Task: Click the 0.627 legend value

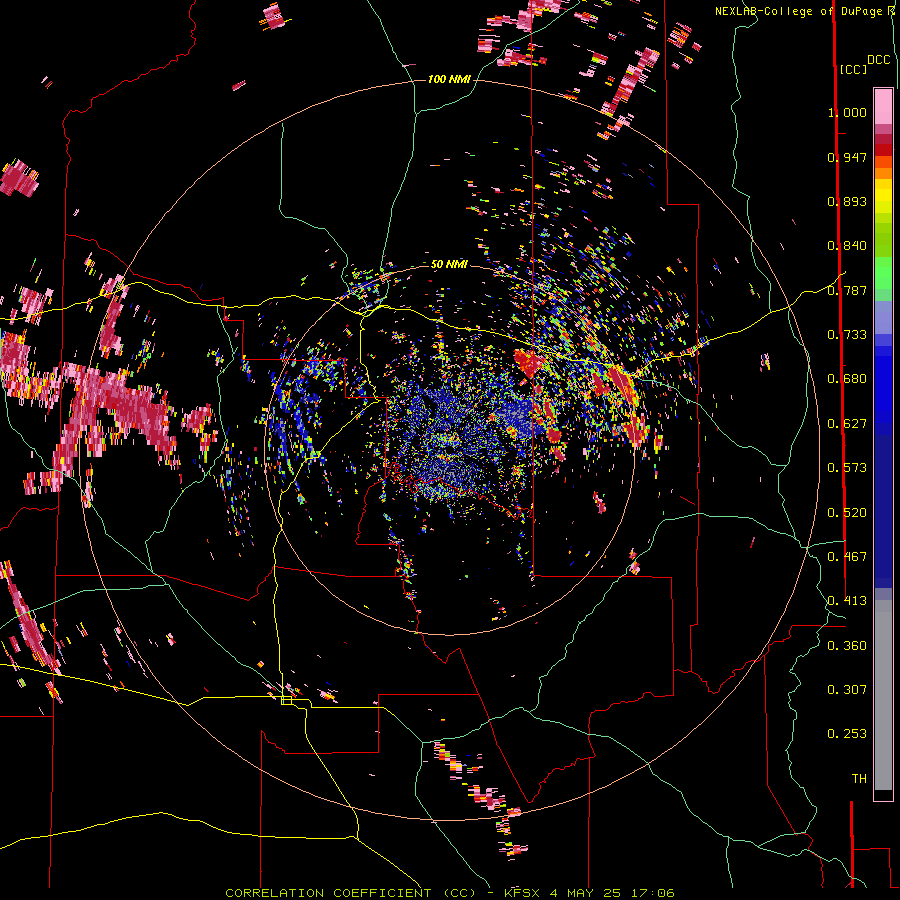Action: tap(847, 424)
